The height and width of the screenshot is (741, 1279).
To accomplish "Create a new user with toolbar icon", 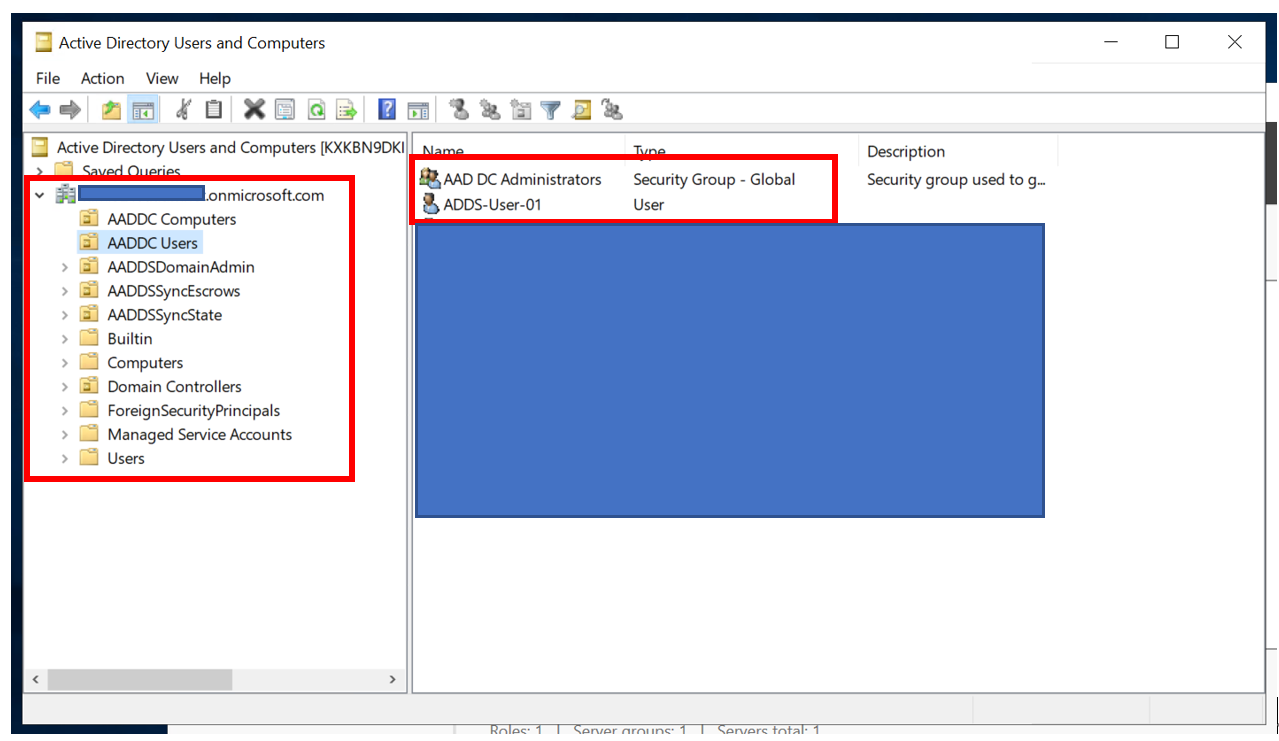I will coord(459,110).
